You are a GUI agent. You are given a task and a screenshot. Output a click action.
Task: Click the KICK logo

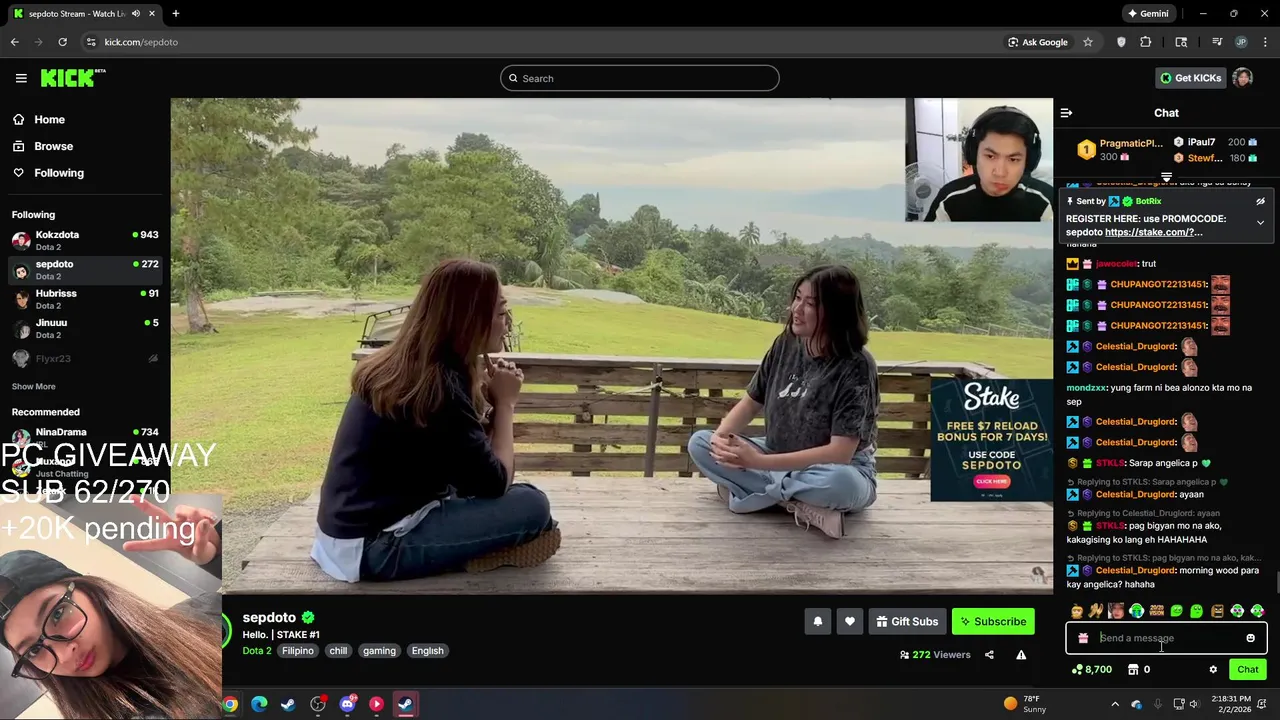(x=73, y=78)
